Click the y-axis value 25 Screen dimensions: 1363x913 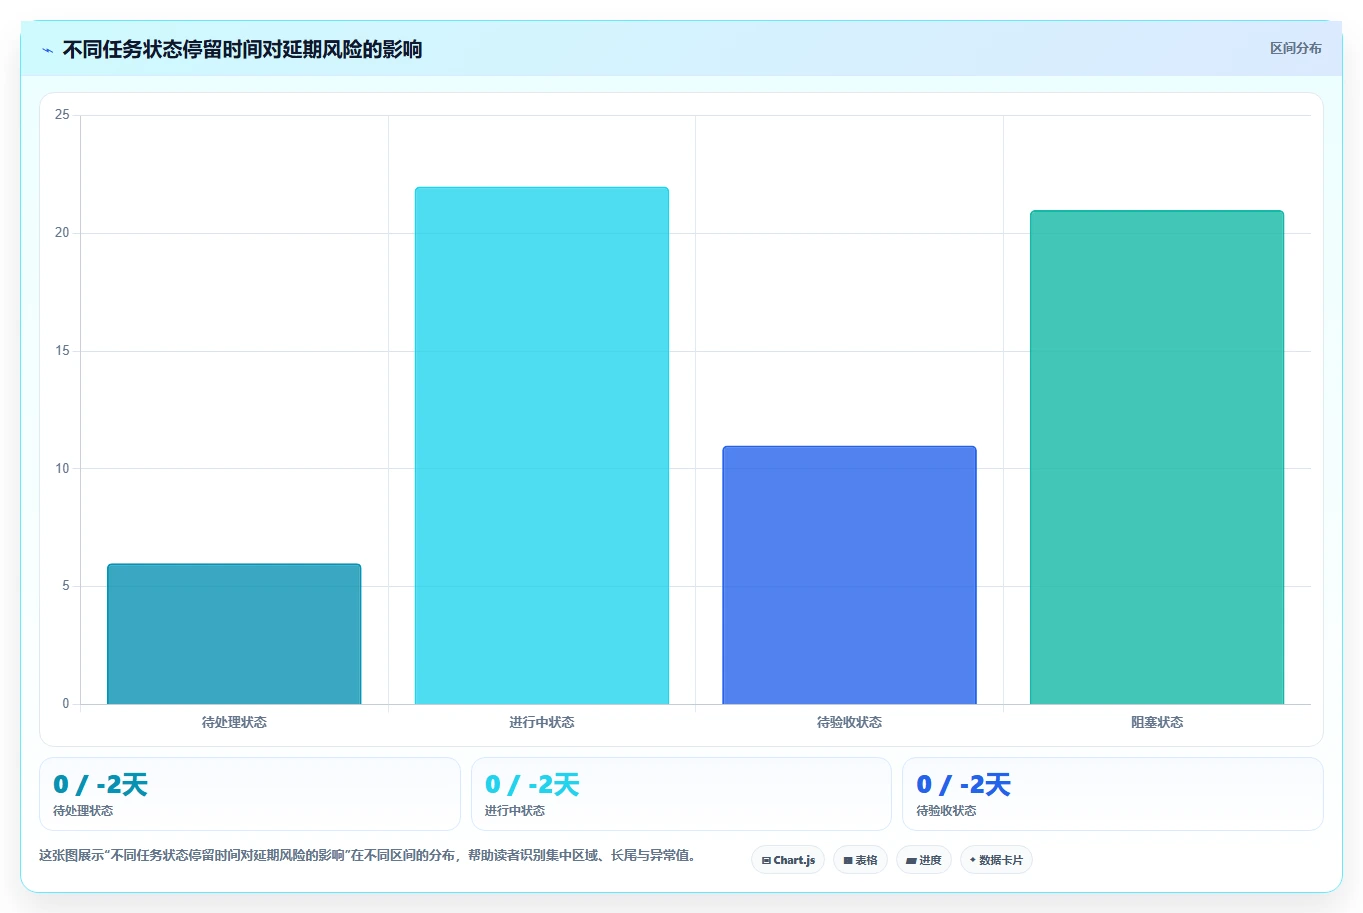tap(62, 115)
